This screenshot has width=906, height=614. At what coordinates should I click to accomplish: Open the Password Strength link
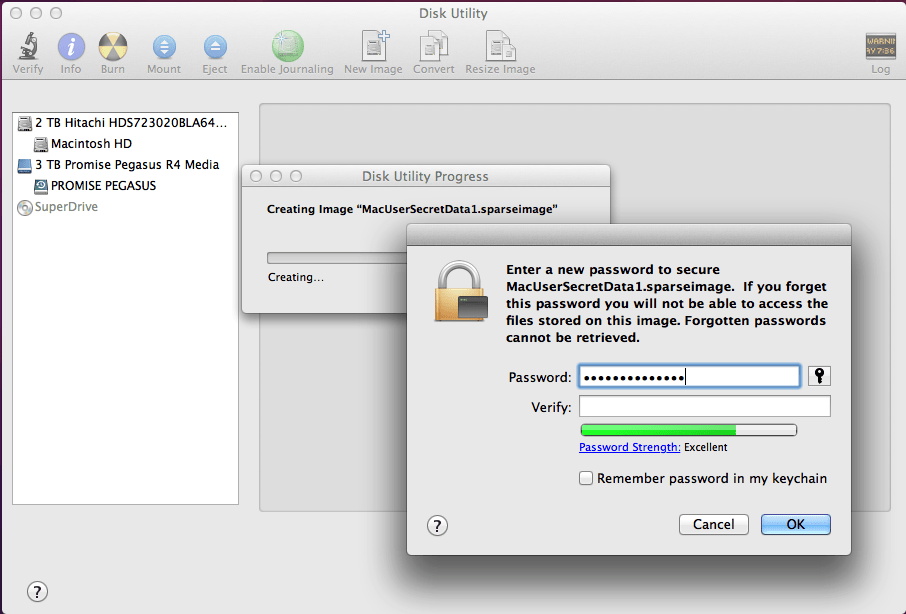click(629, 447)
